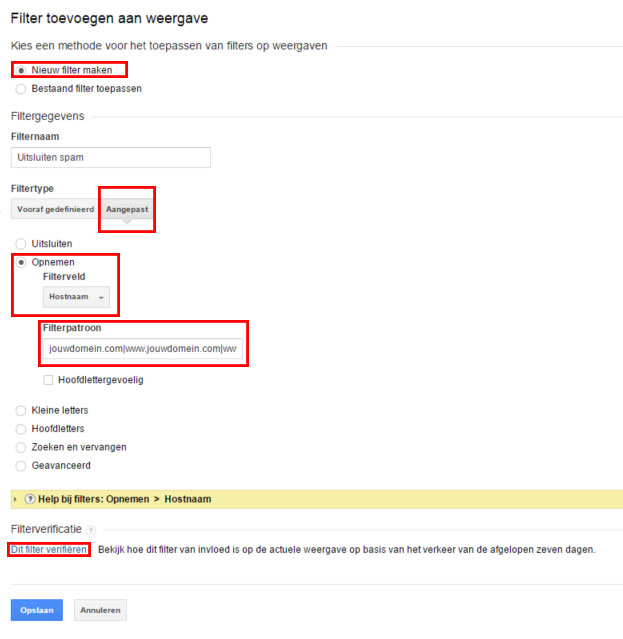The image size is (623, 639).
Task: Click into the 'Filternaam' text field
Action: coord(110,157)
